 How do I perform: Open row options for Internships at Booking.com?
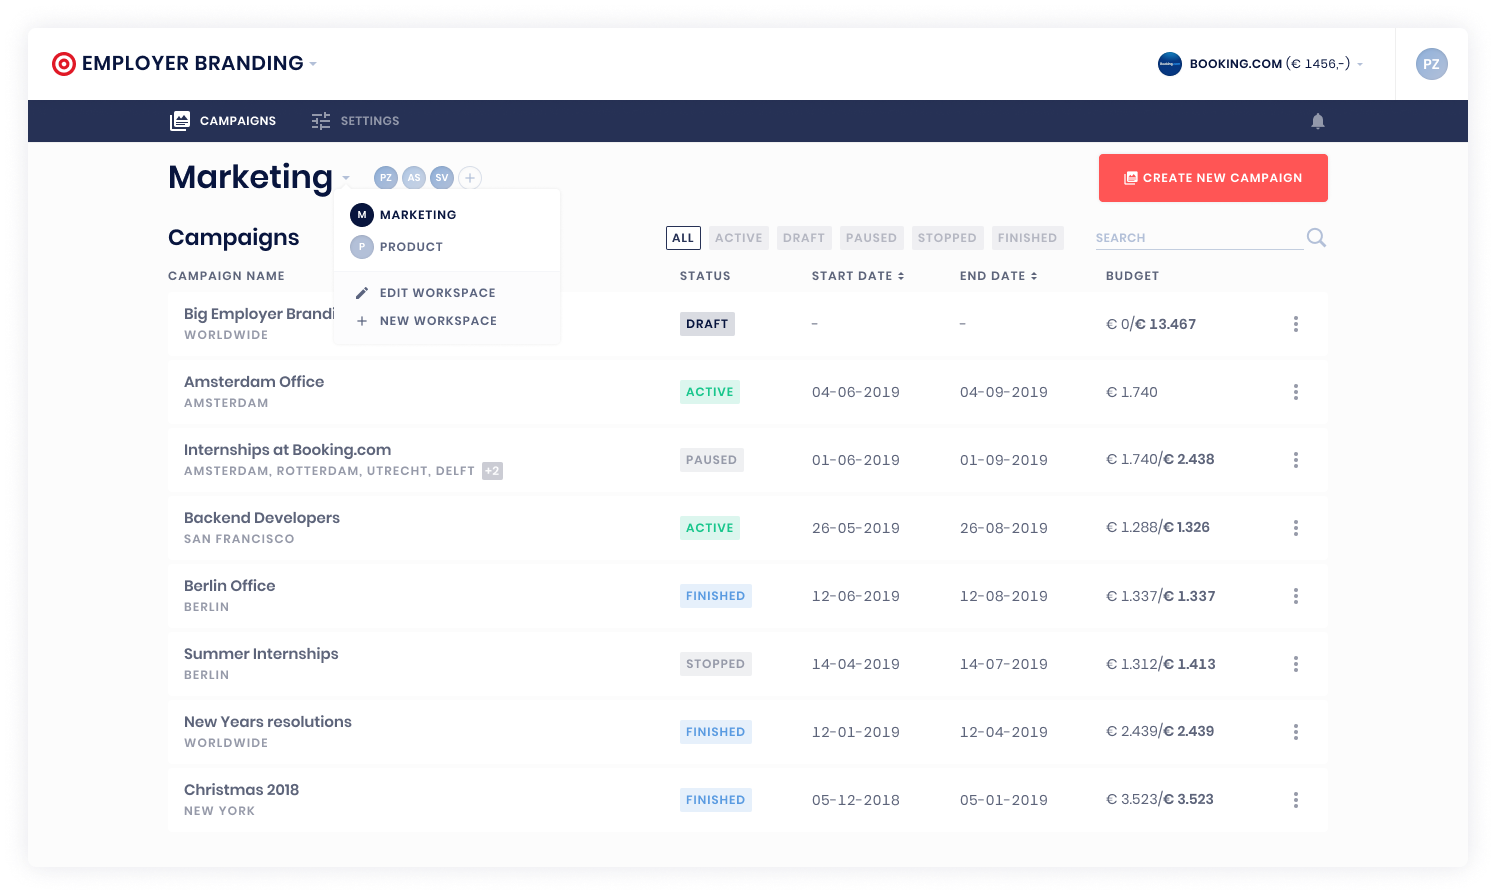1296,460
